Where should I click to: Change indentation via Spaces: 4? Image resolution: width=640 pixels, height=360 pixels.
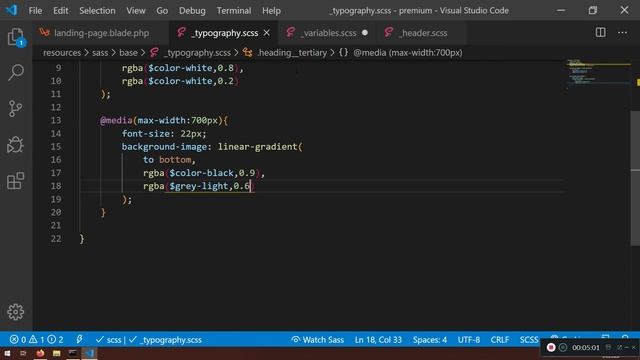coord(429,340)
